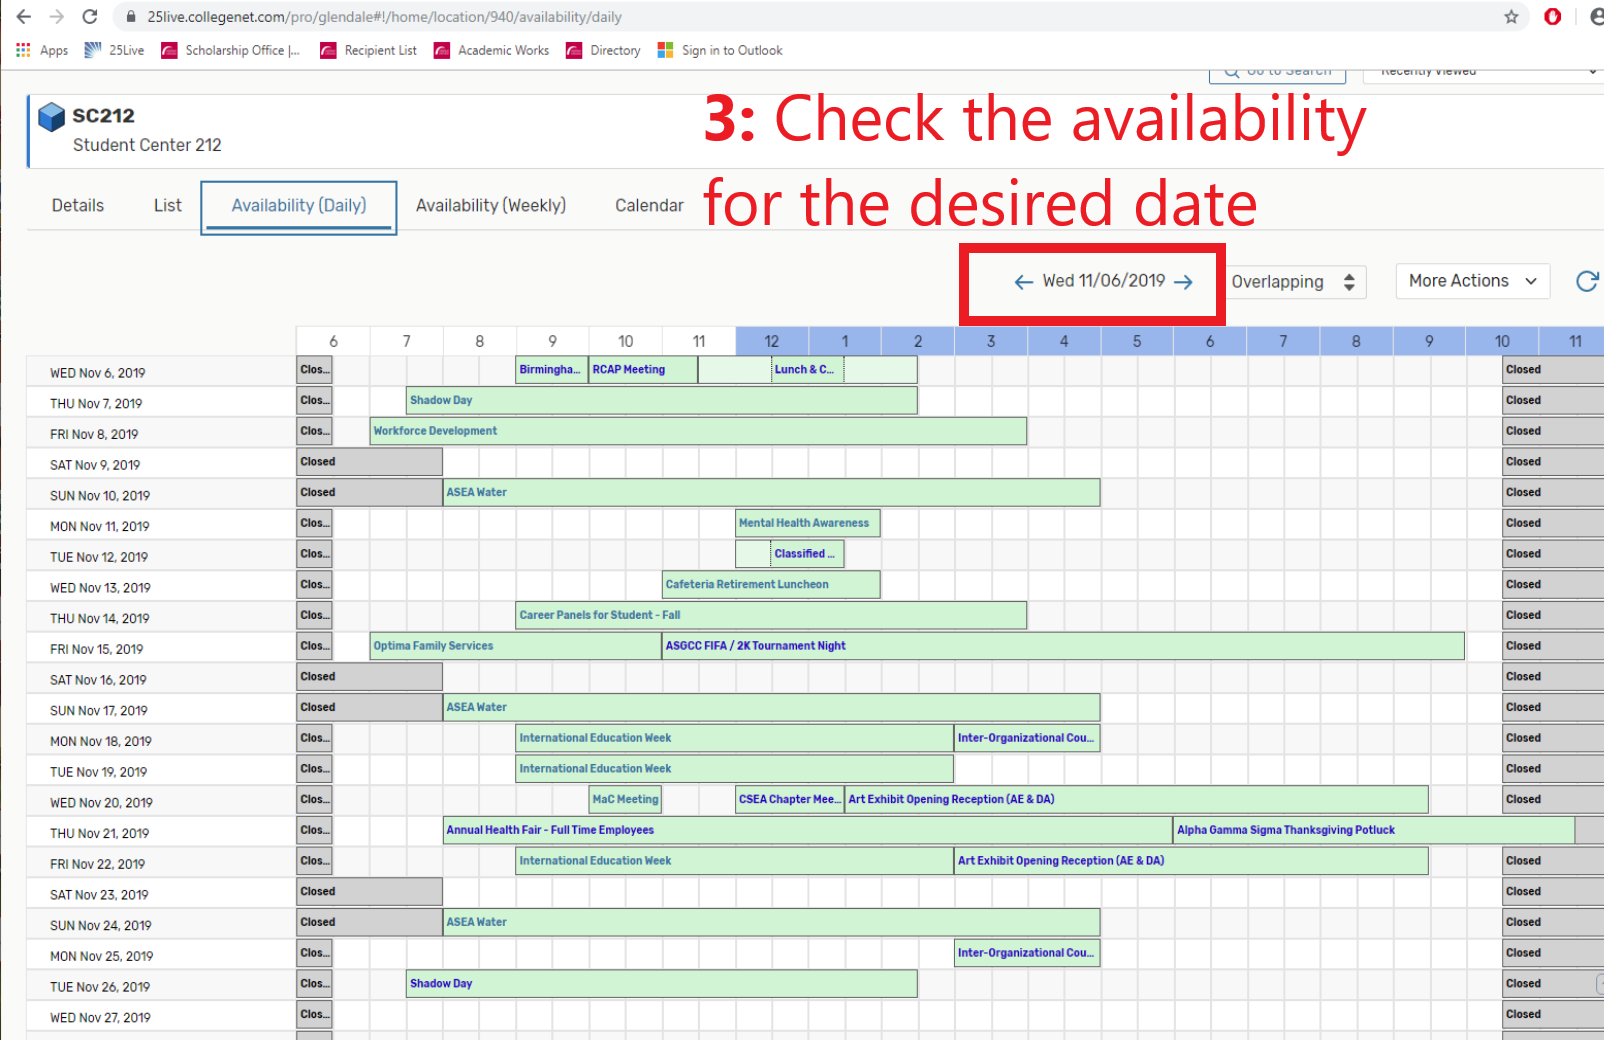Open Alpha Gamma Sigma Thanksgiving Potluck
Screen dimensions: 1604x1040
(x=1374, y=830)
